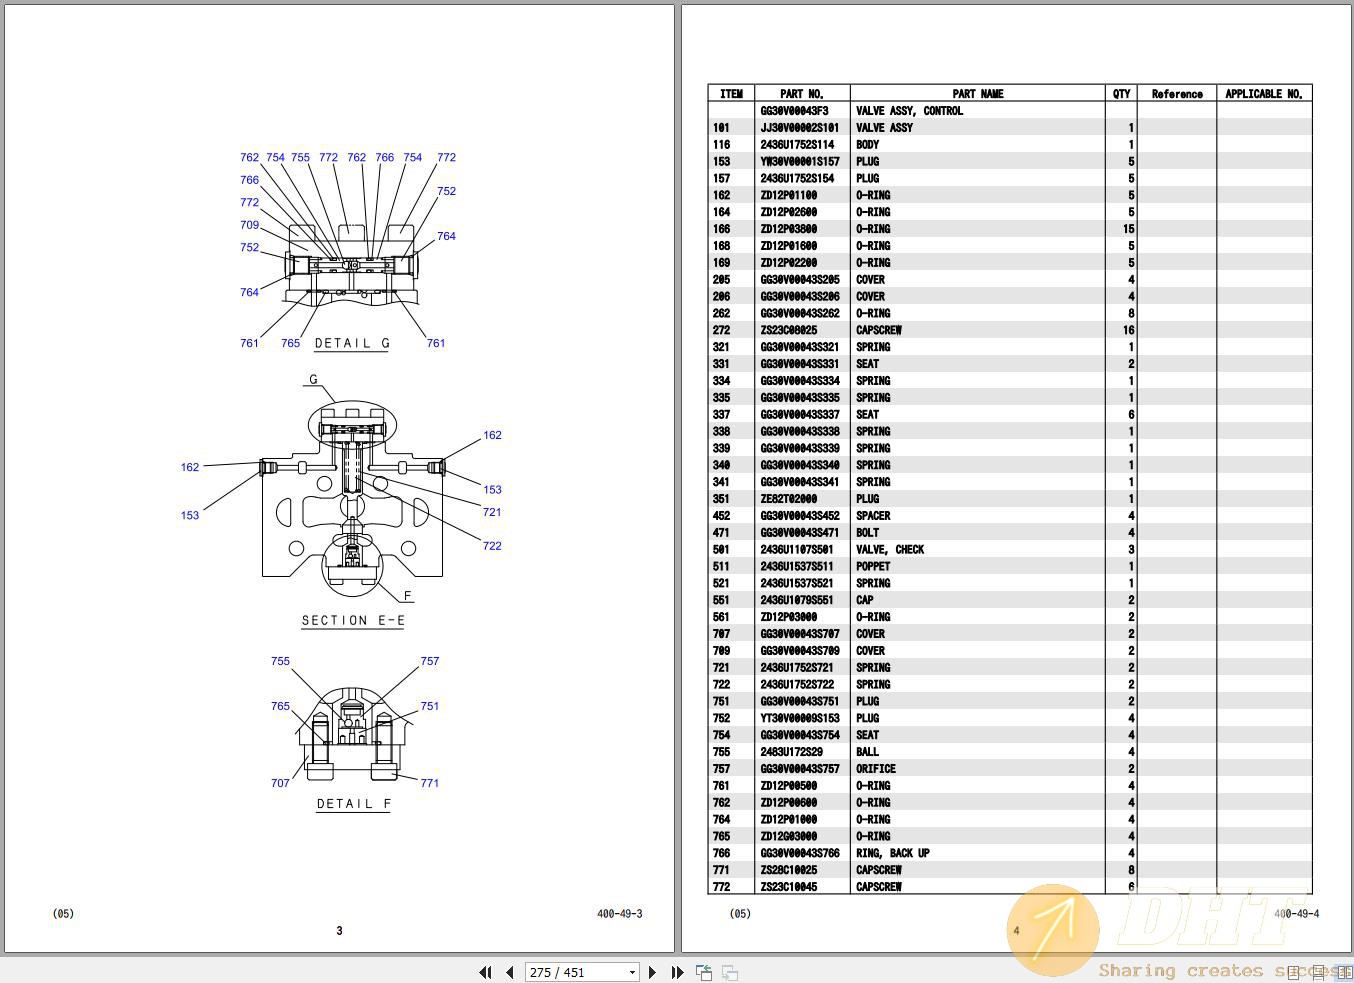Select item number 452 in the table
Screen dimensions: 1354x983
click(722, 516)
